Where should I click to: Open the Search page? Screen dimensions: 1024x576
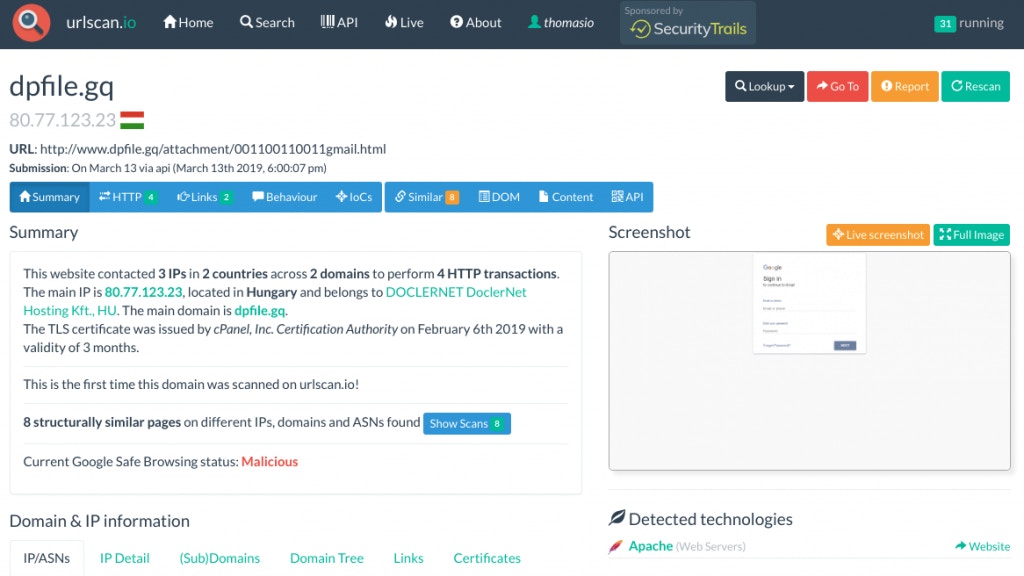267,22
